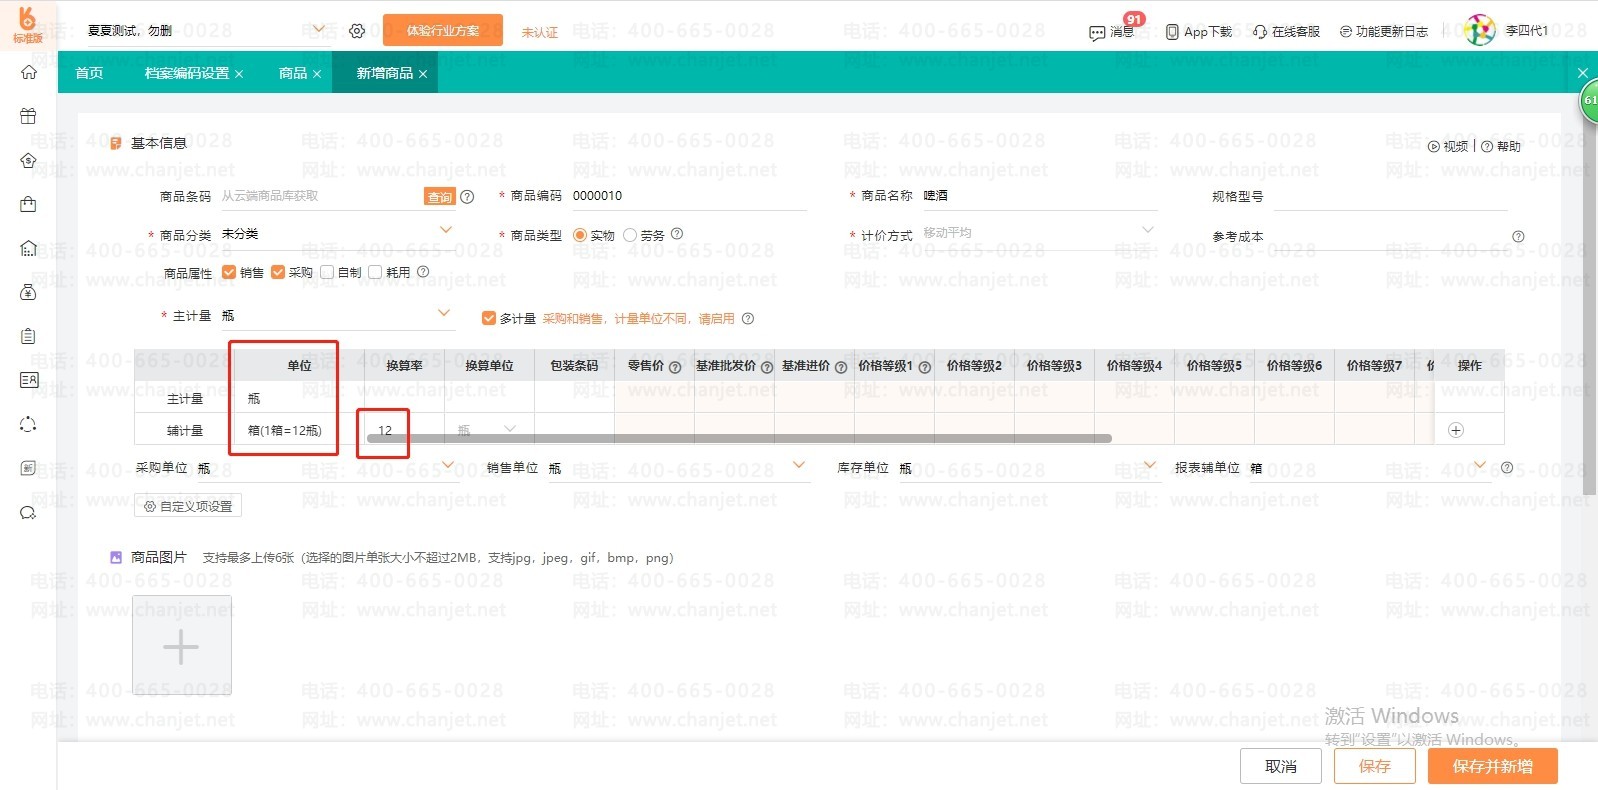Viewport: 1598px width, 790px height.
Task: Check the 自制 attribute checkbox
Action: tap(327, 272)
